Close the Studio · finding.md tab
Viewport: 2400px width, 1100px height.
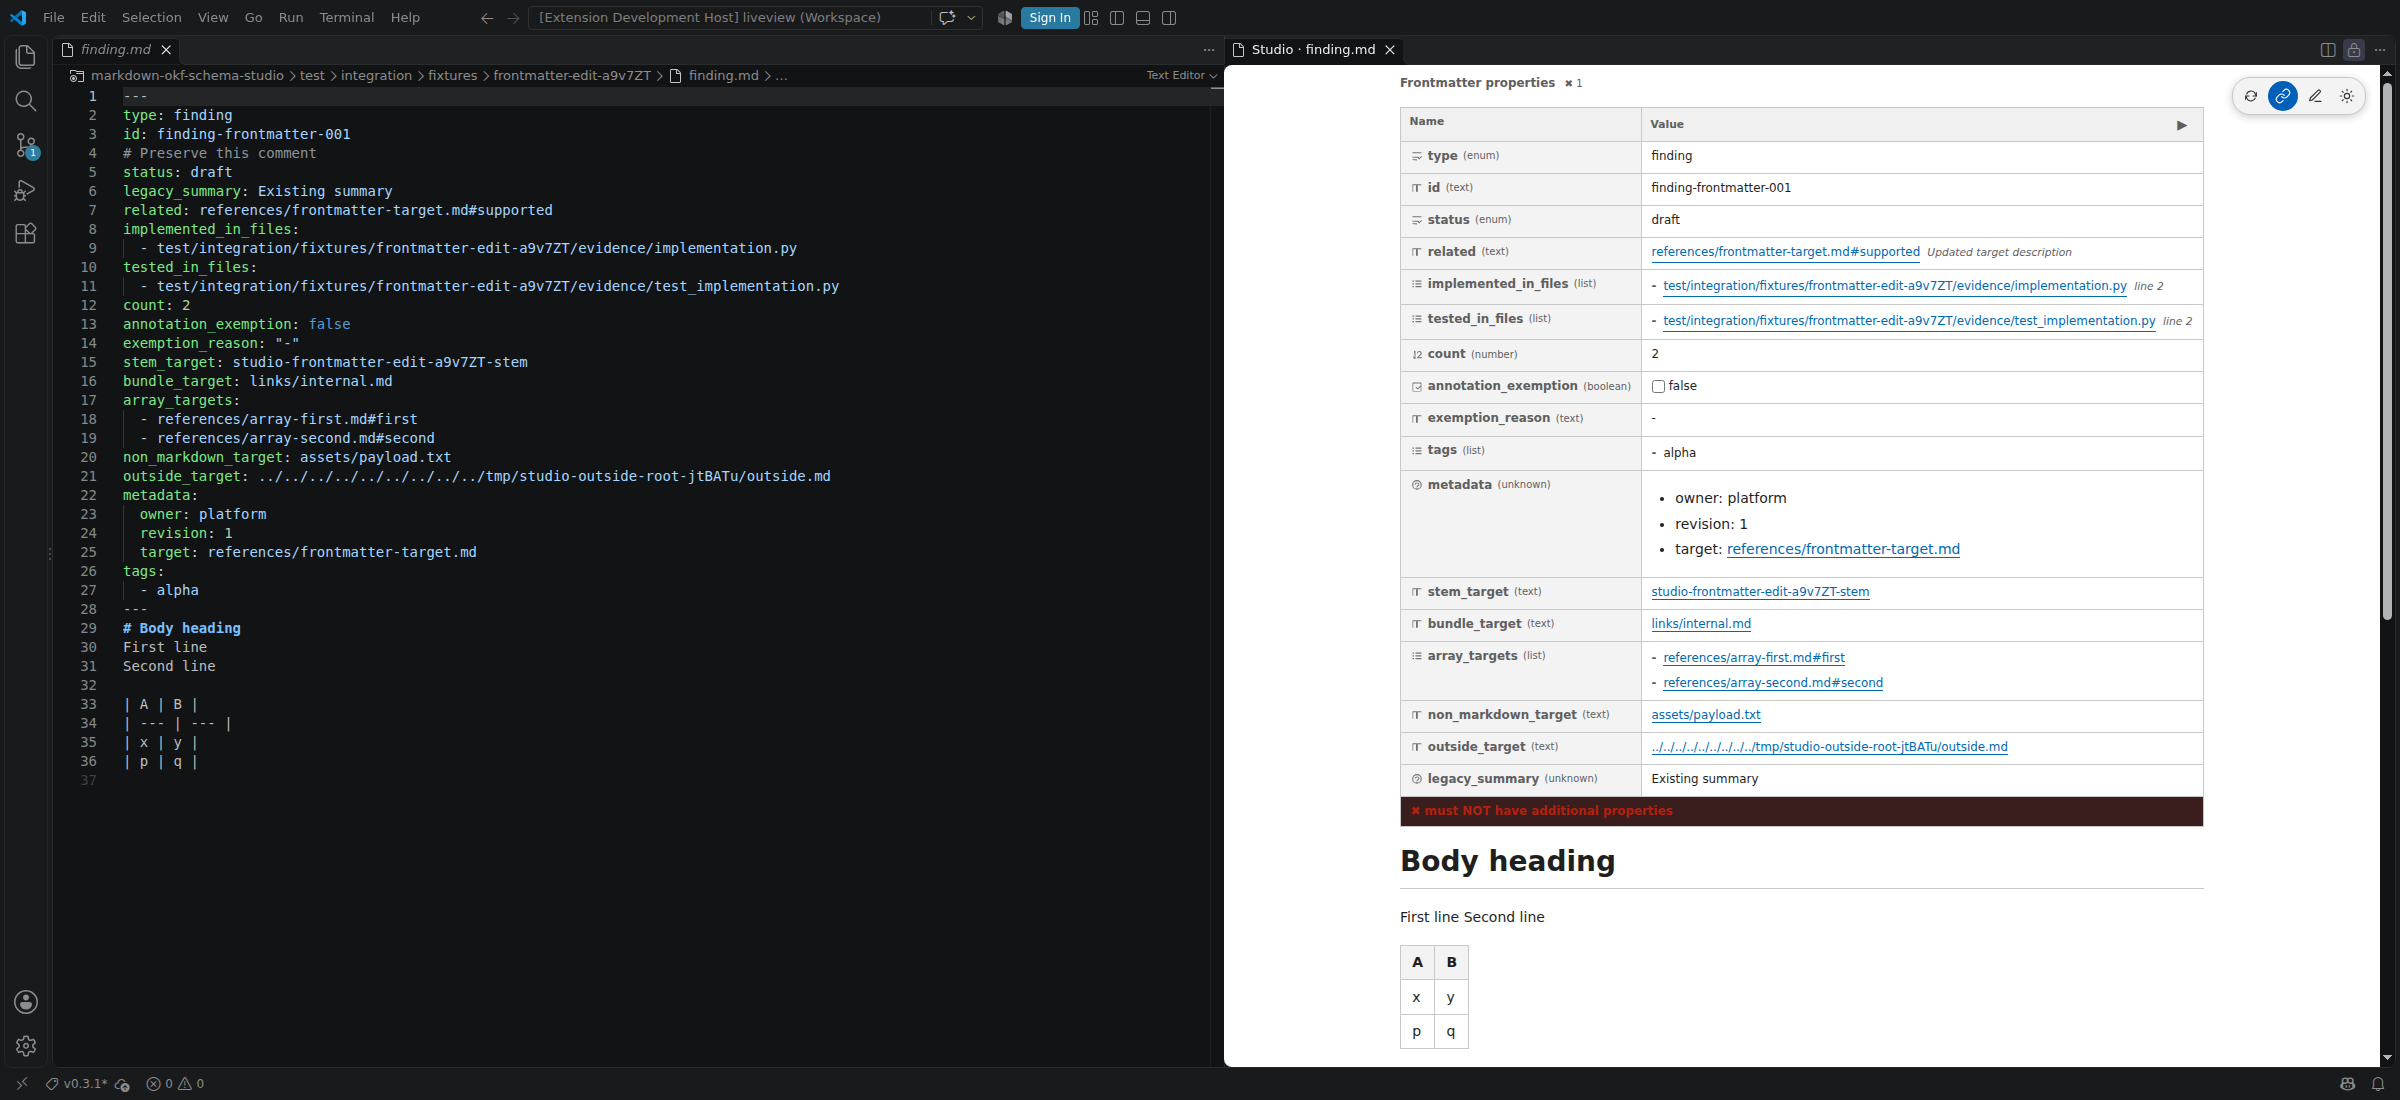tap(1390, 50)
